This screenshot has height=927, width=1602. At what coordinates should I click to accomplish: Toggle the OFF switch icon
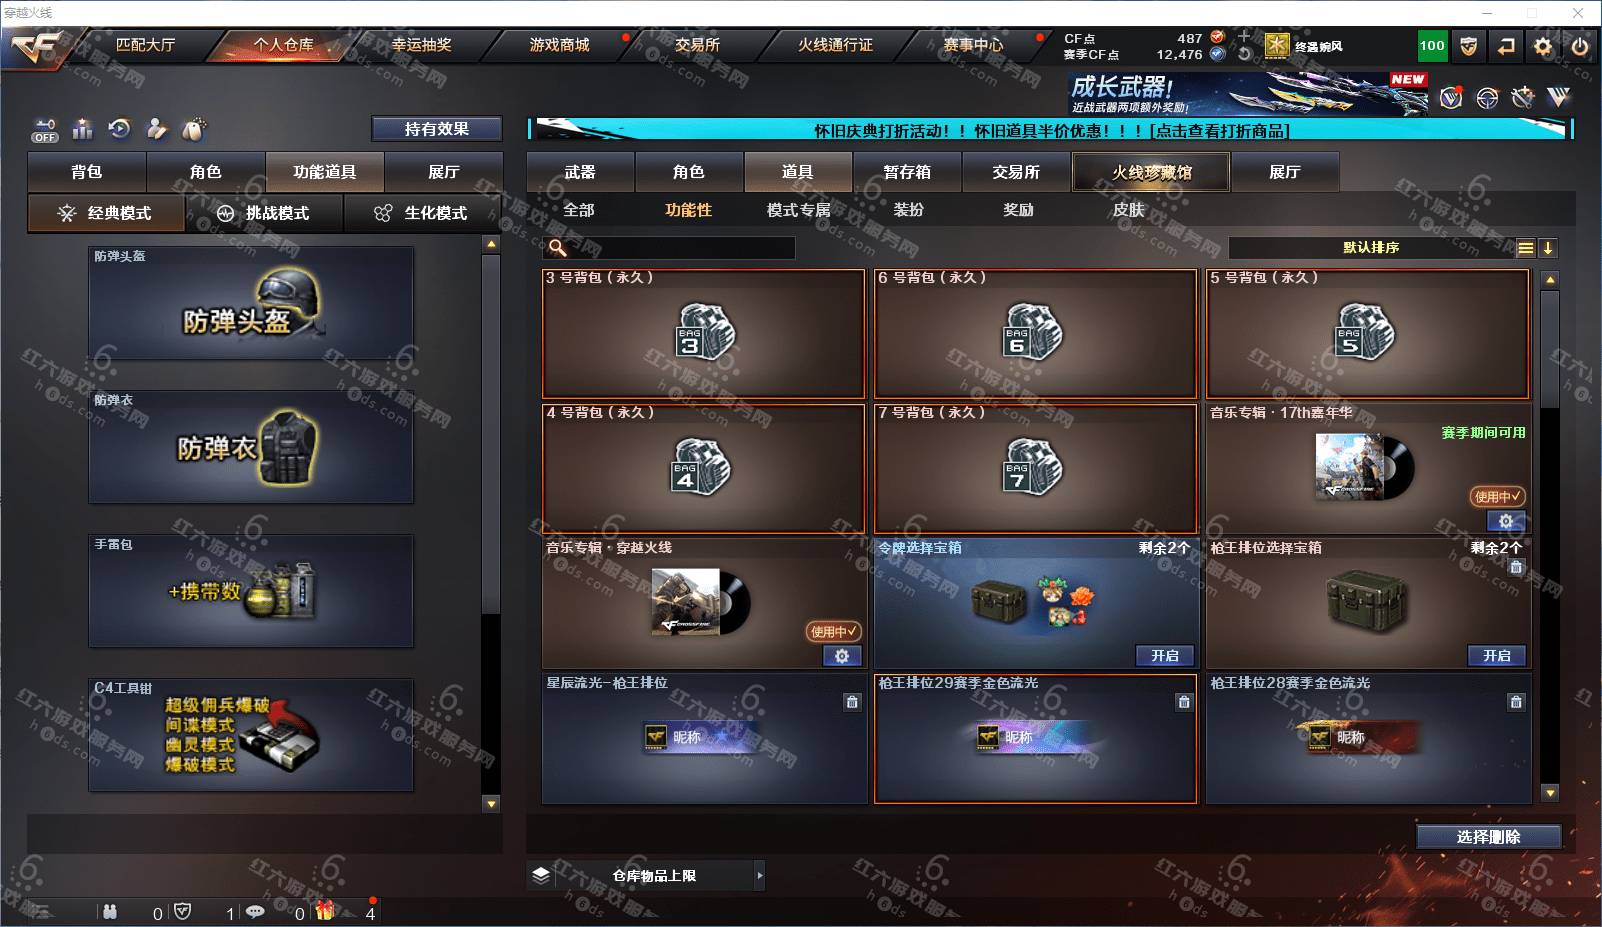tap(45, 130)
